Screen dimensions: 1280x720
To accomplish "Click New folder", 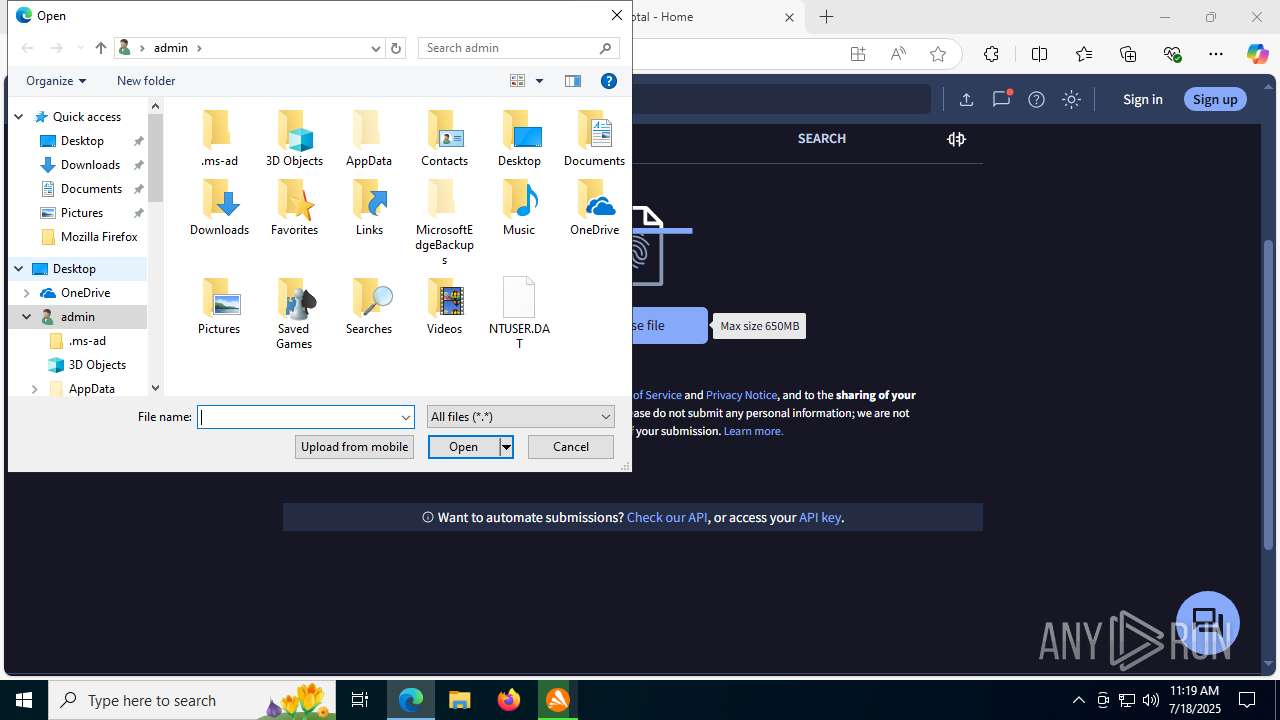I will (x=146, y=81).
